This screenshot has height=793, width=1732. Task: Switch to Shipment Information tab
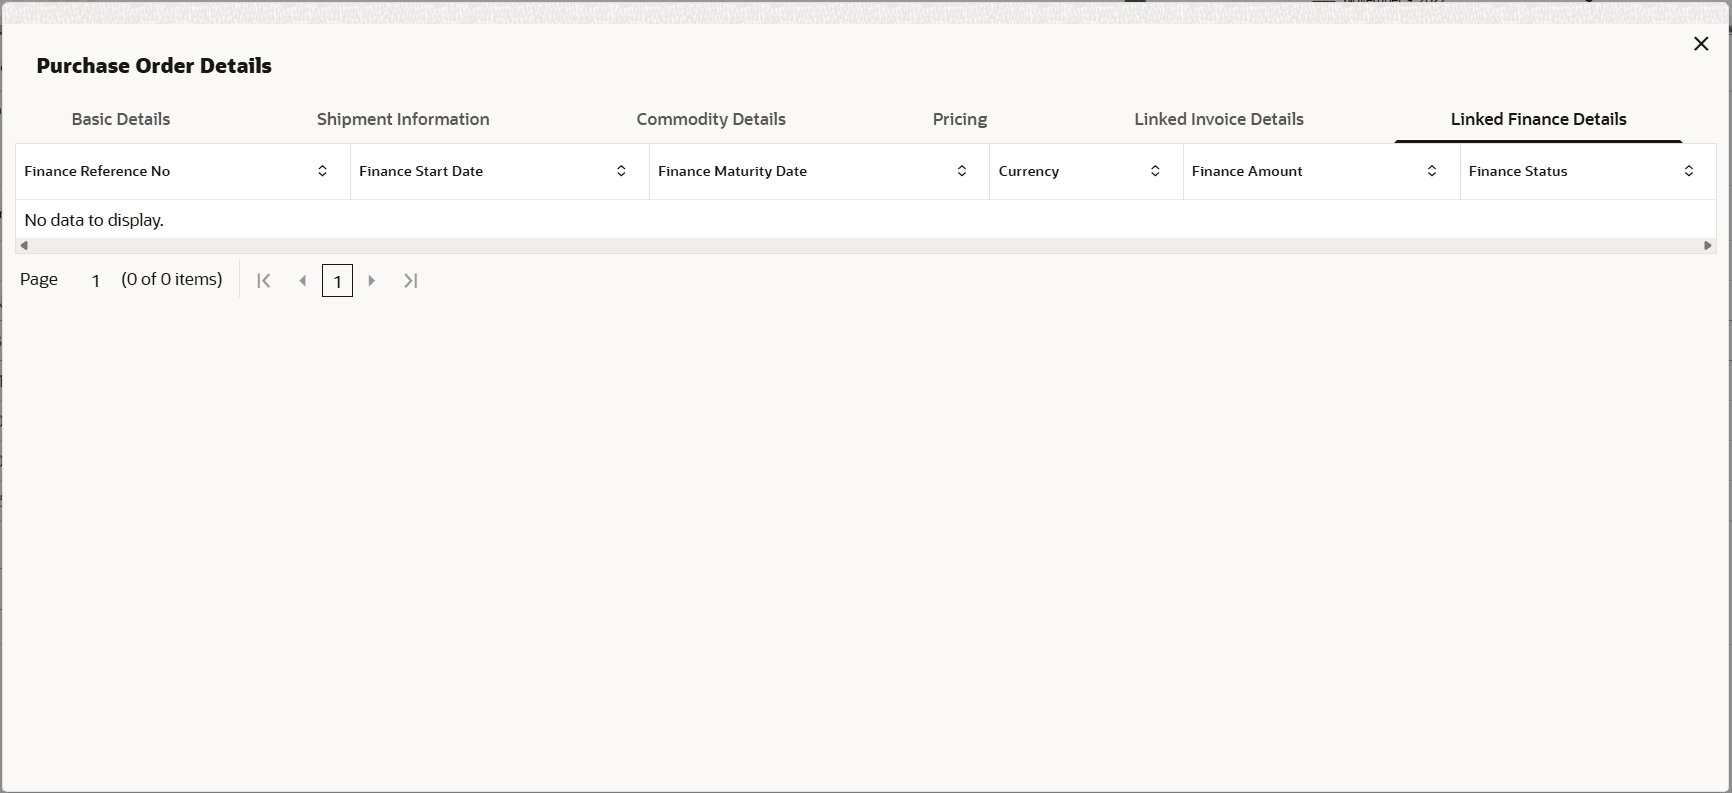[403, 119]
